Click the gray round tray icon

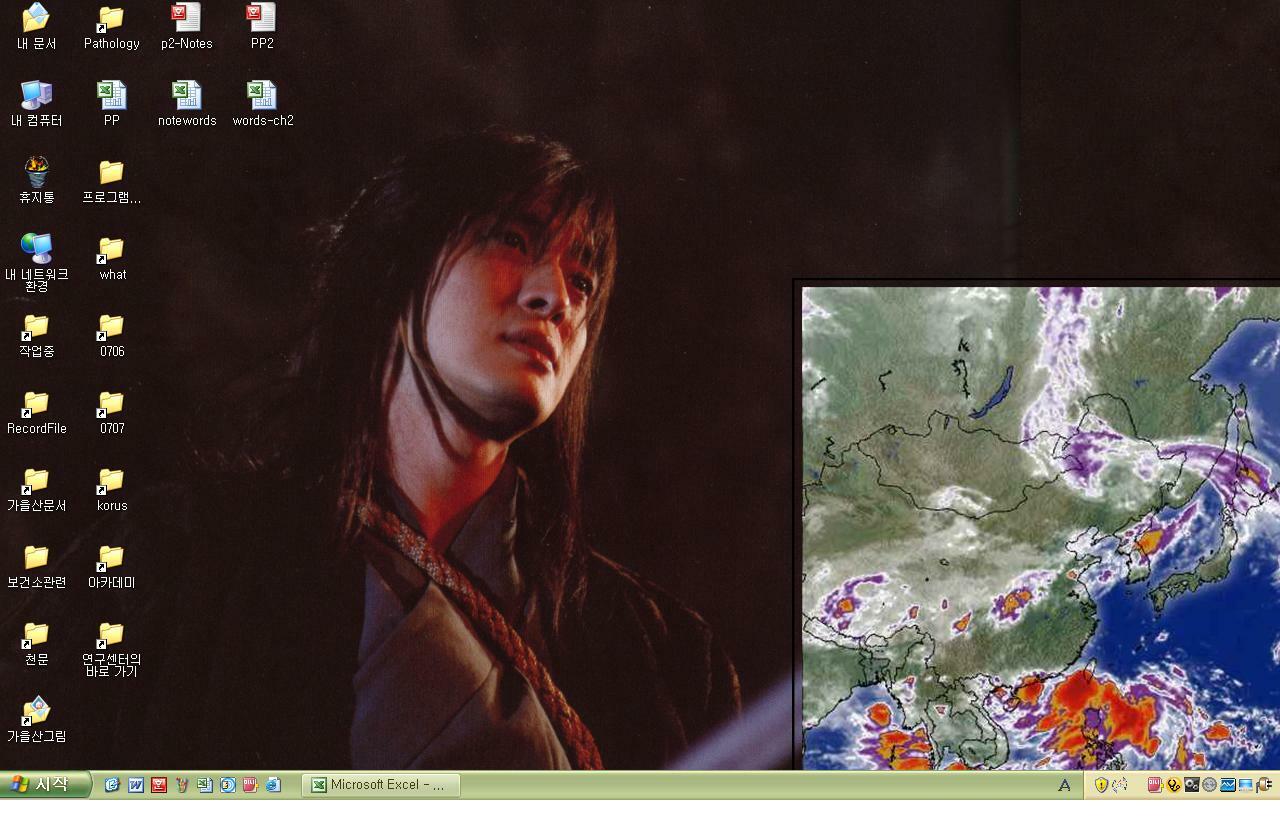click(x=1209, y=785)
